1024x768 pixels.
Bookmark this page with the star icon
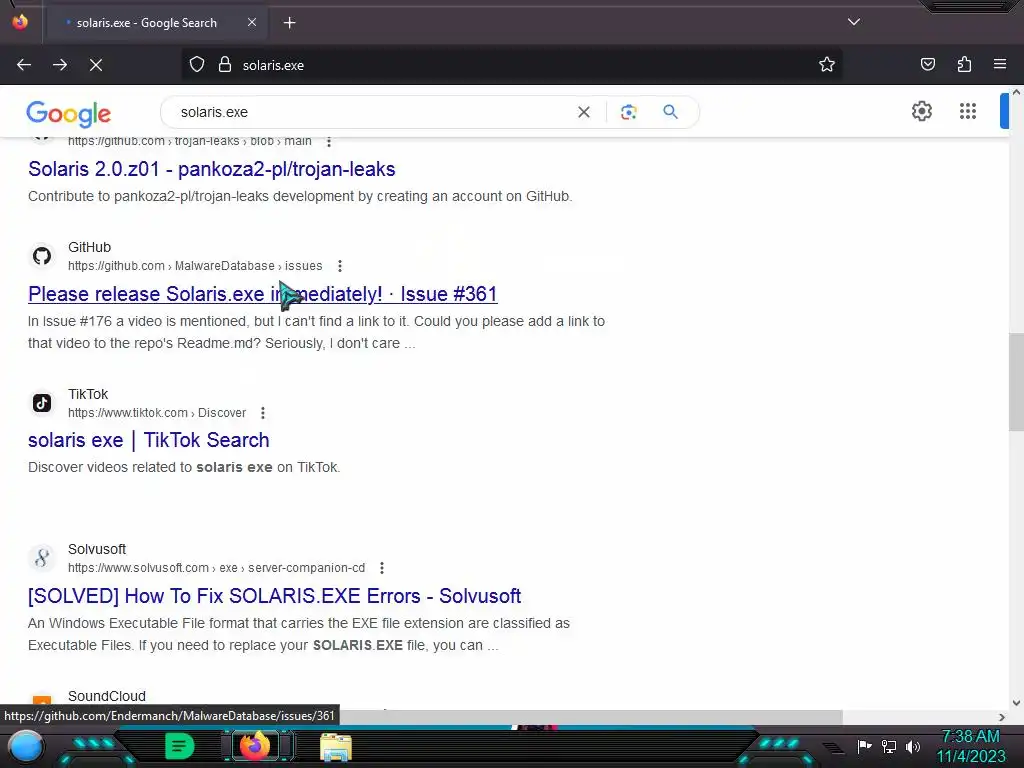[827, 64]
